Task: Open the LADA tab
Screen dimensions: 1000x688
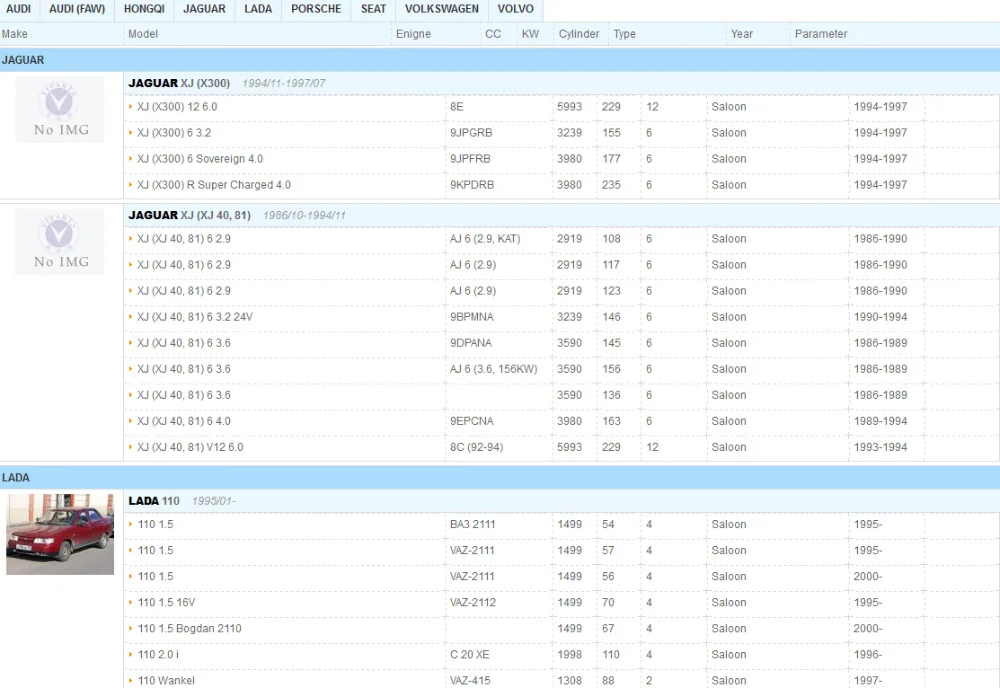Action: pos(258,9)
